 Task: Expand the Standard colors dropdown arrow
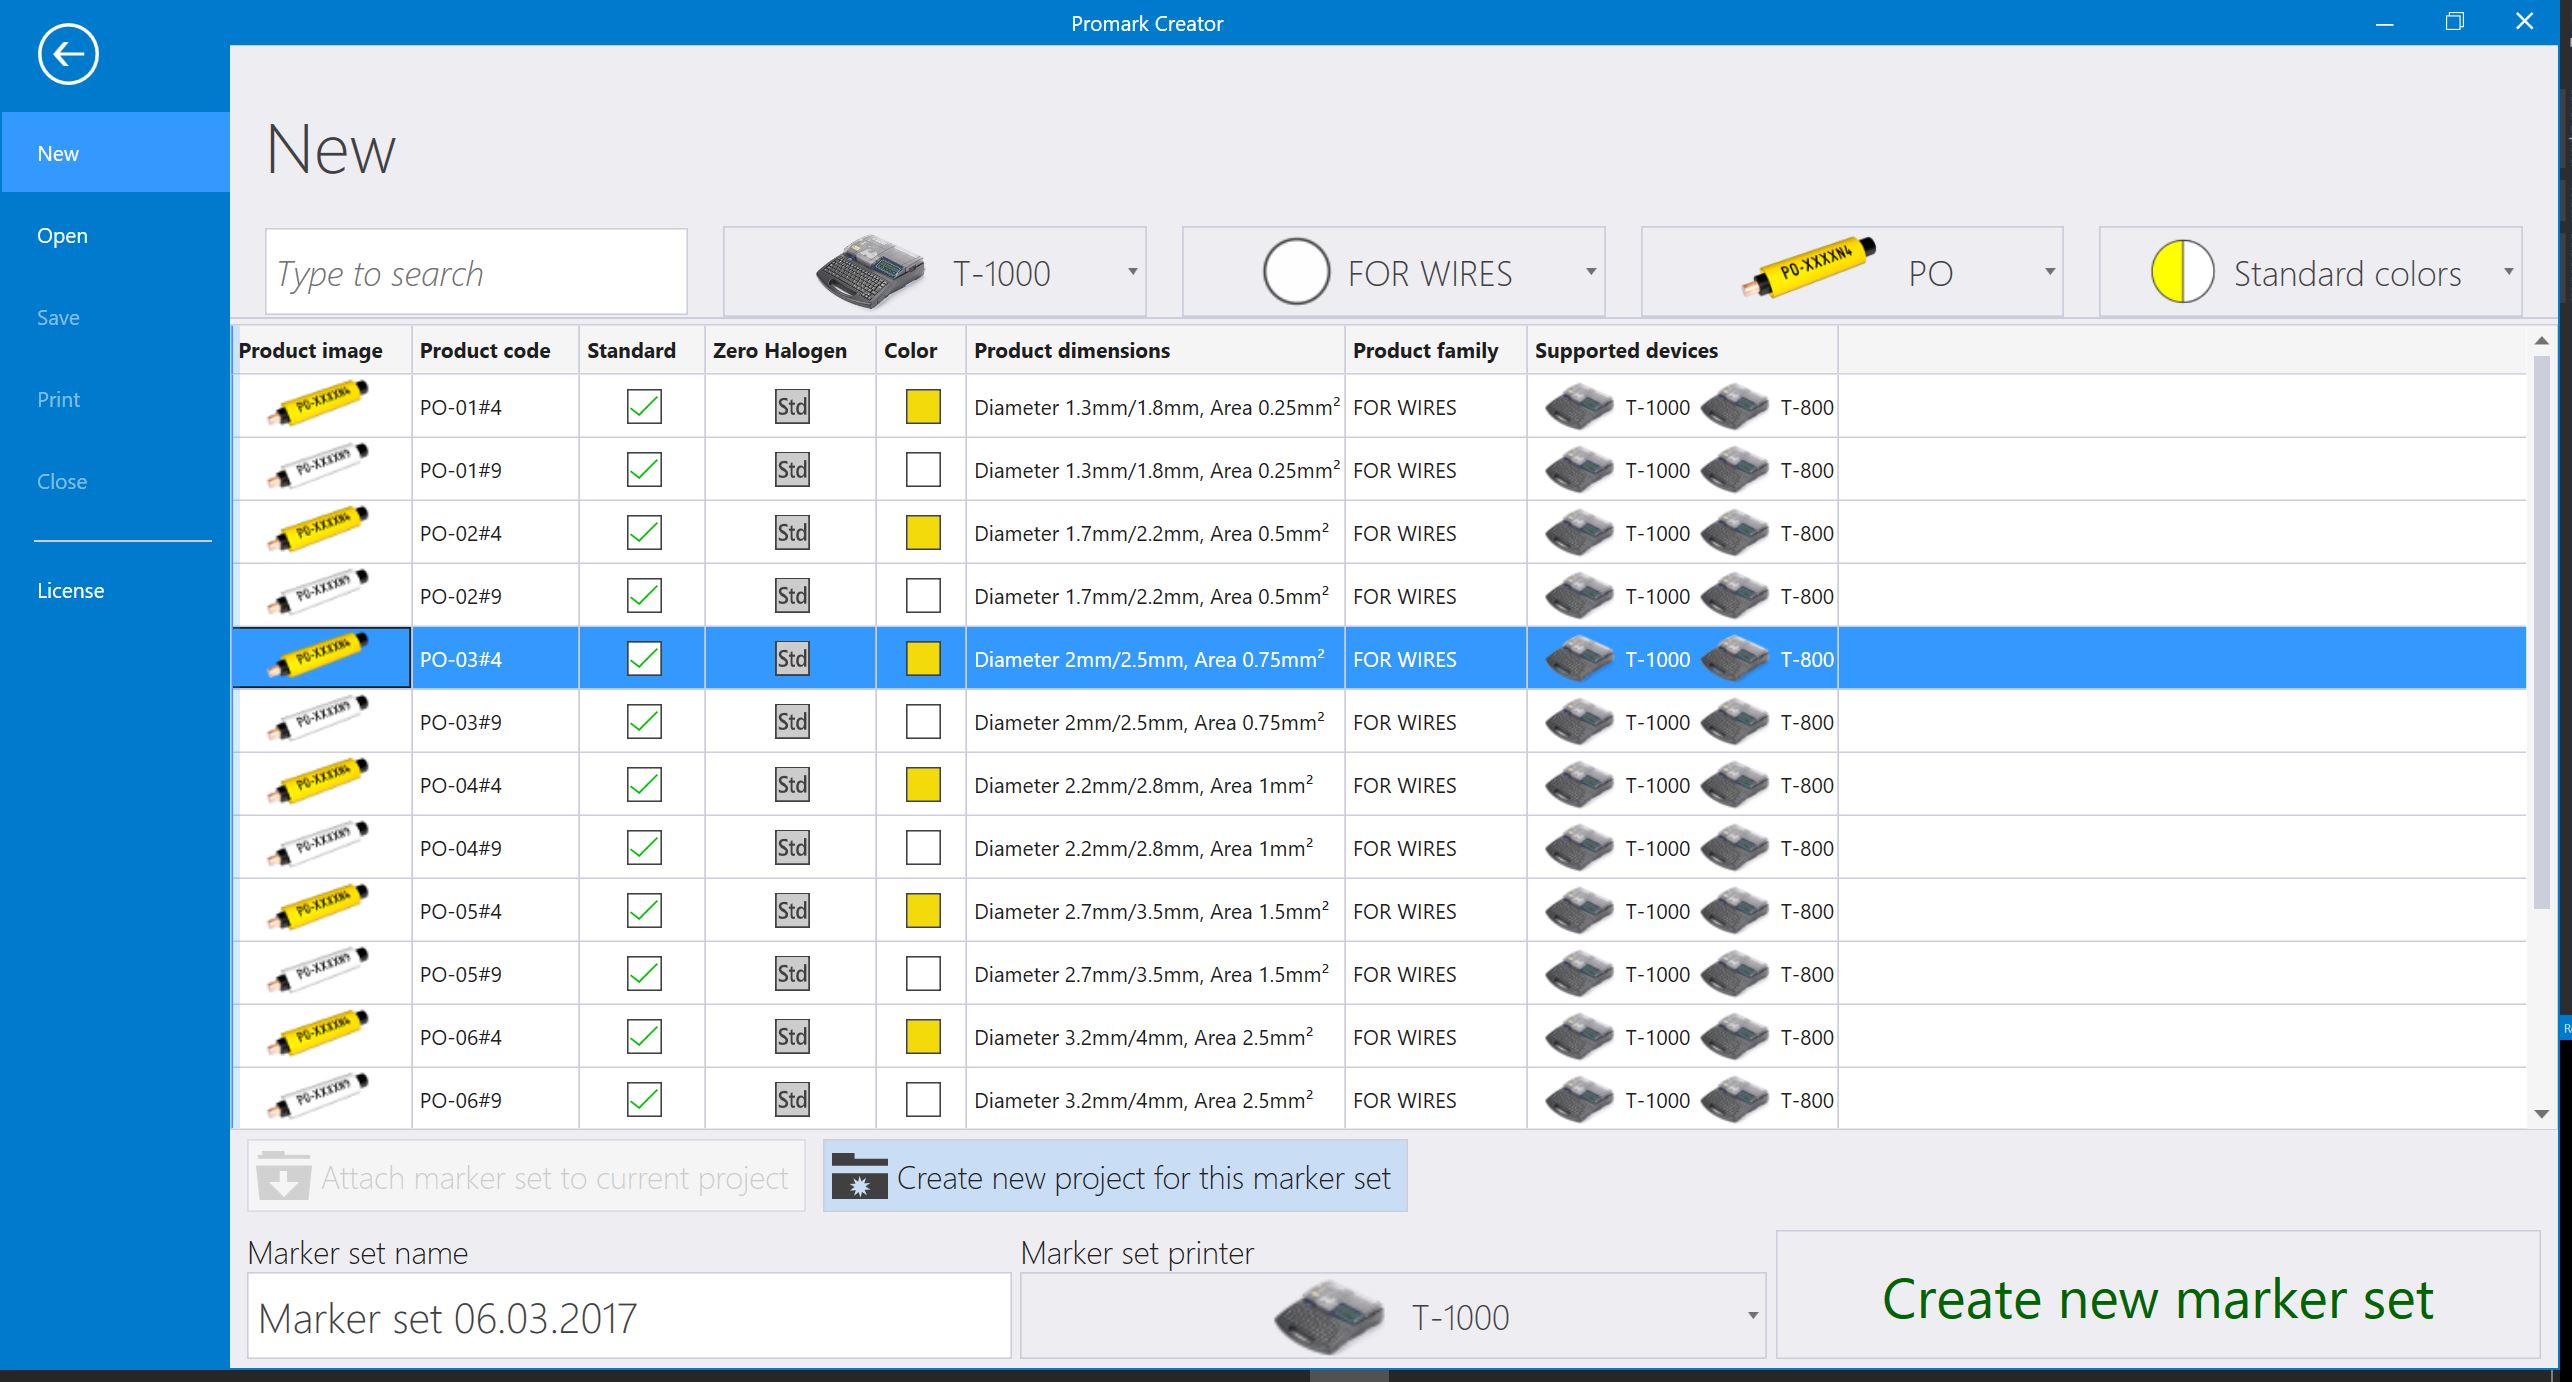pos(2509,272)
